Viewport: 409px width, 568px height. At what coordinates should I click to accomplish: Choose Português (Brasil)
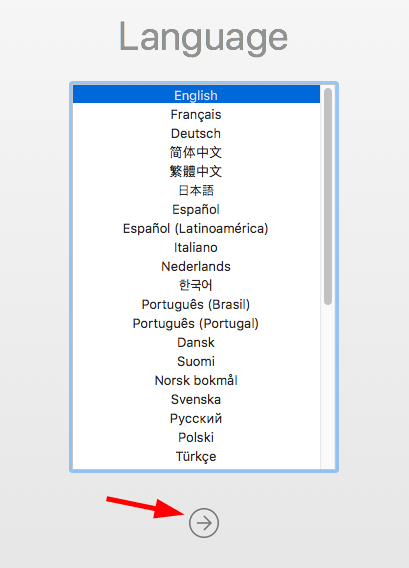(196, 304)
